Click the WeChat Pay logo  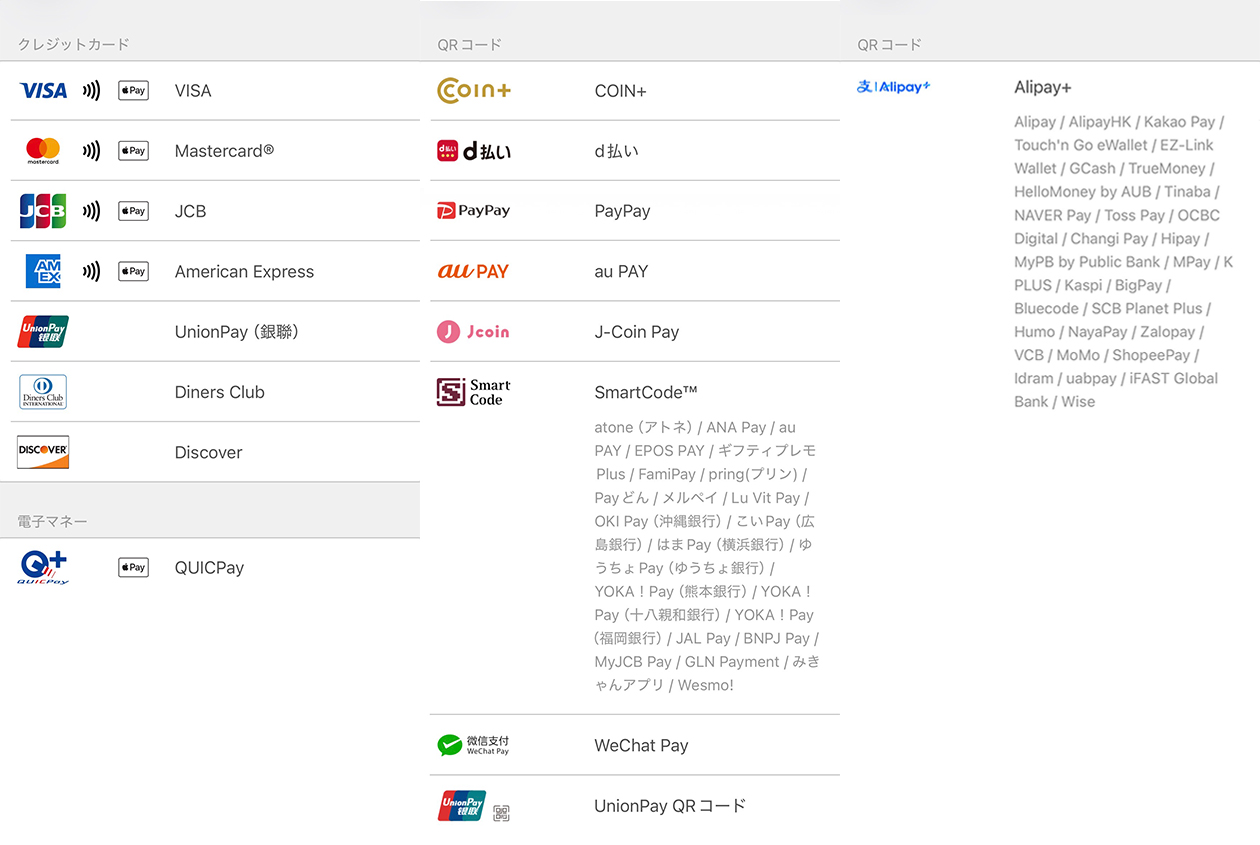click(474, 745)
